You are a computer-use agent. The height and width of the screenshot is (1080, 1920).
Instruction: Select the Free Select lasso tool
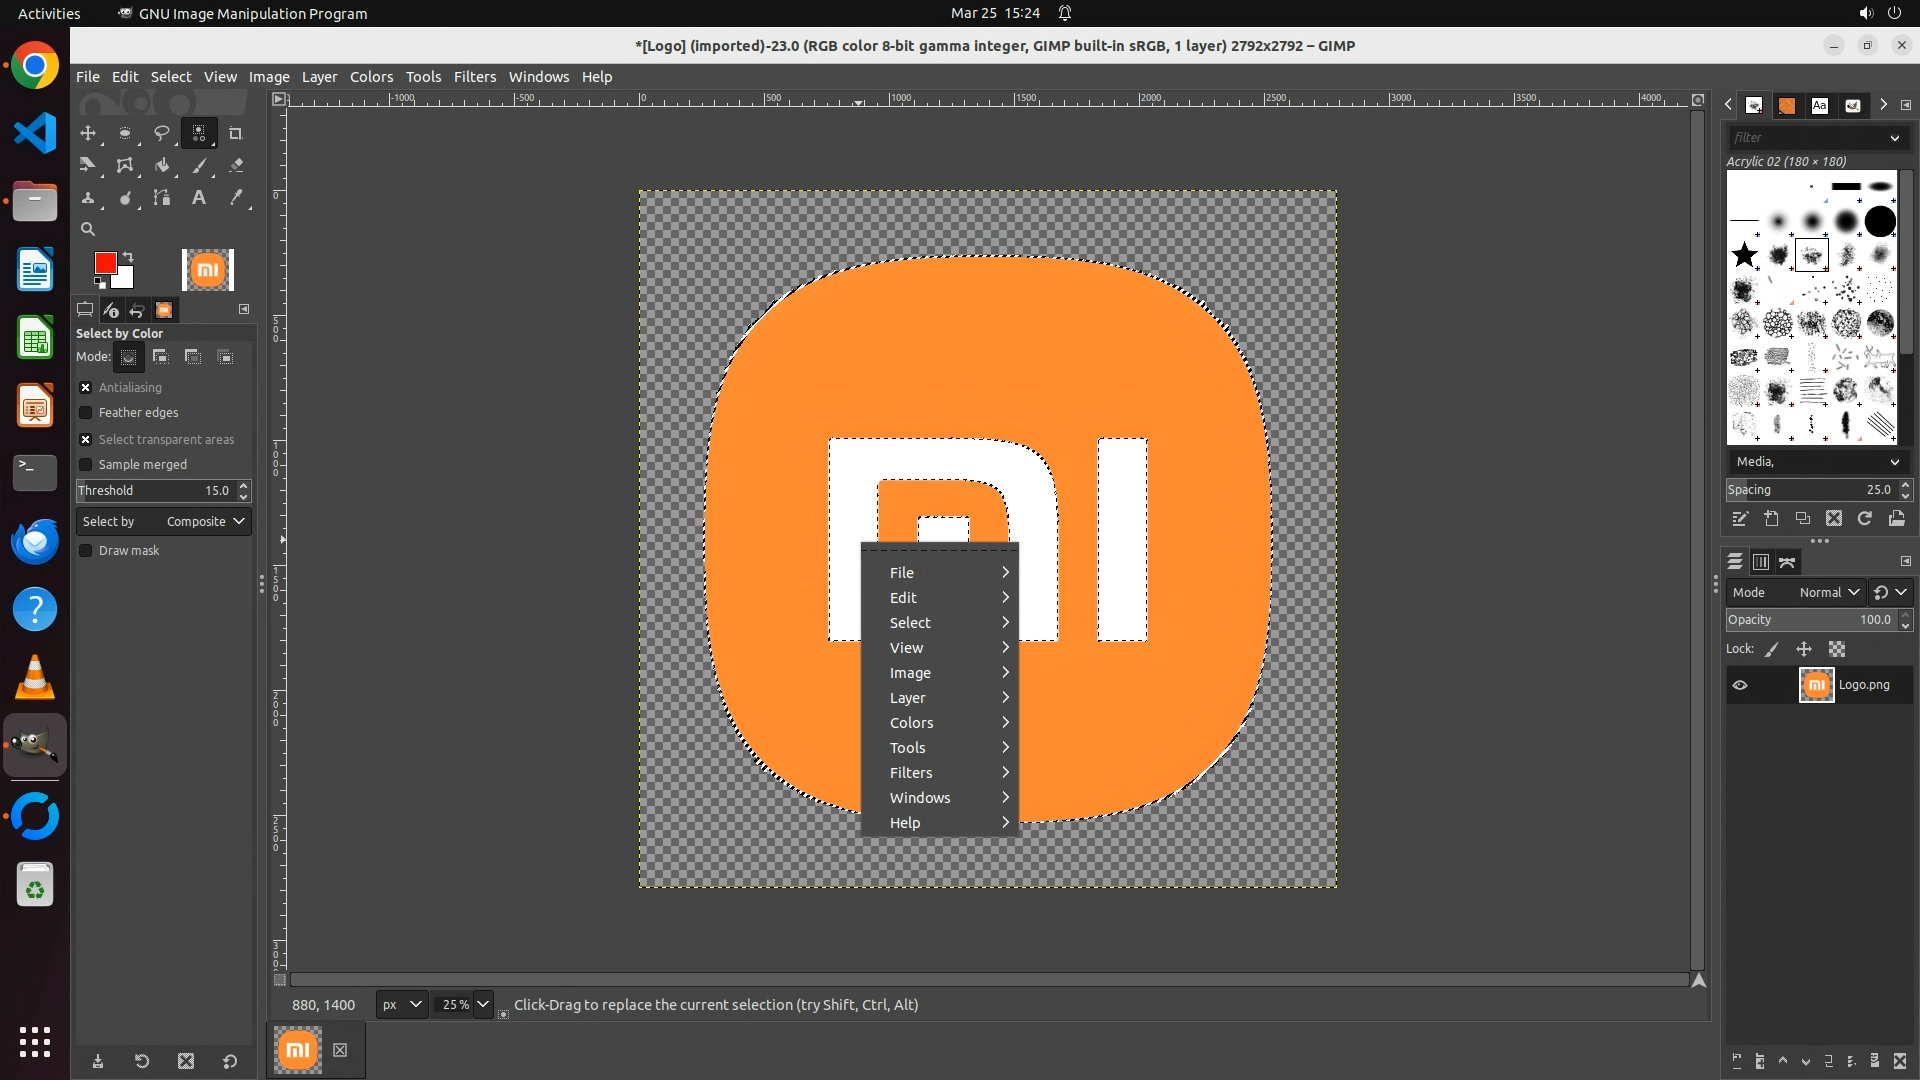tap(161, 133)
